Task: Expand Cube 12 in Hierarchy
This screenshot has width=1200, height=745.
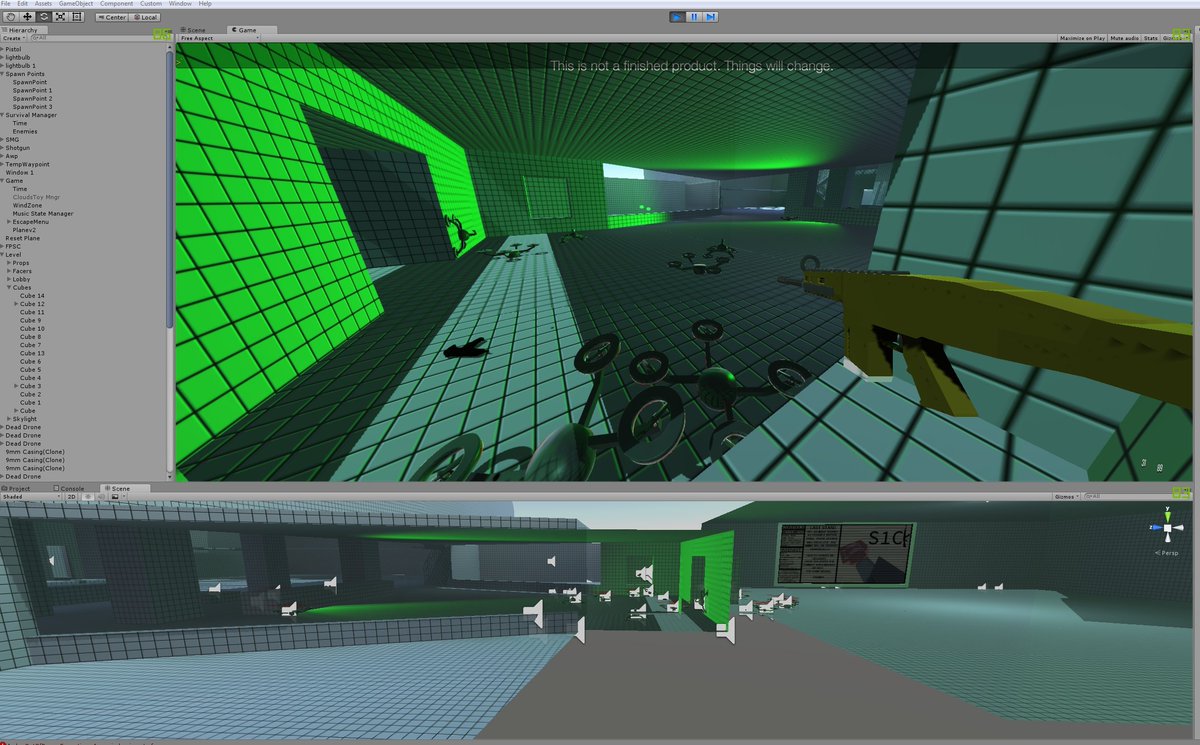Action: tap(16, 304)
